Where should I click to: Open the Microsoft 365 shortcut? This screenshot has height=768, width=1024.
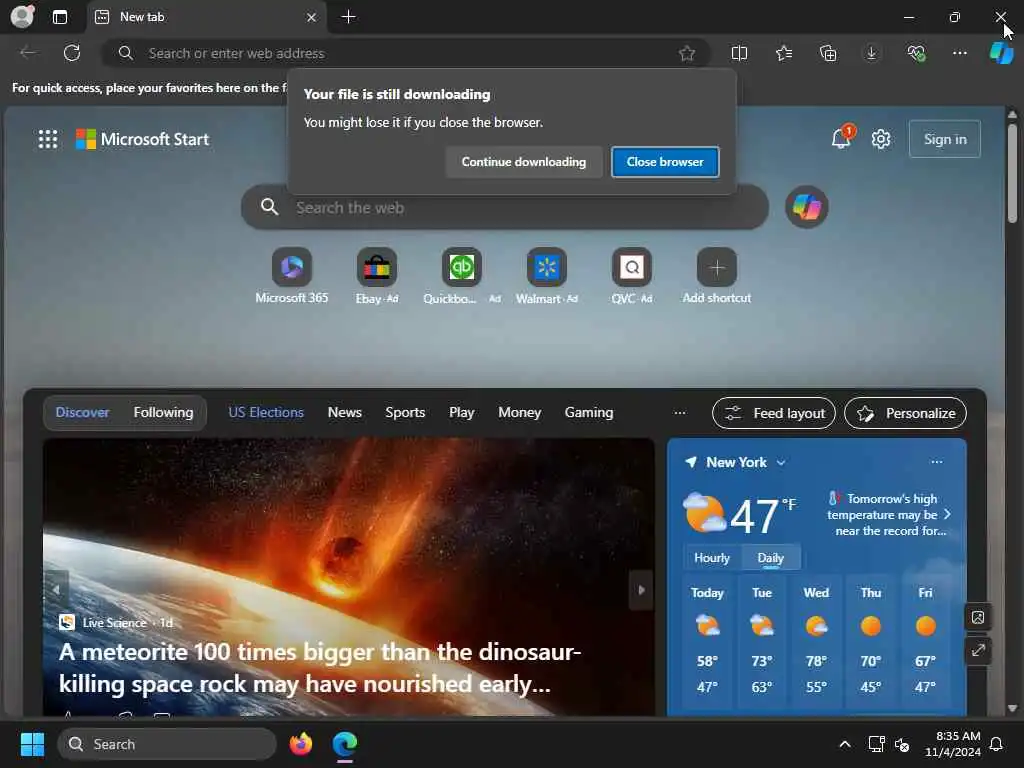point(292,276)
